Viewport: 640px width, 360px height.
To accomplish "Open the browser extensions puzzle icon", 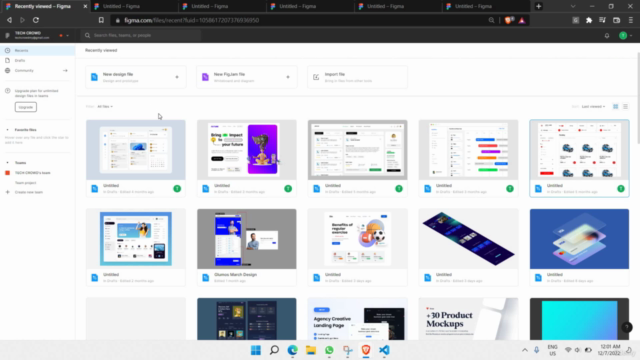I will point(589,20).
